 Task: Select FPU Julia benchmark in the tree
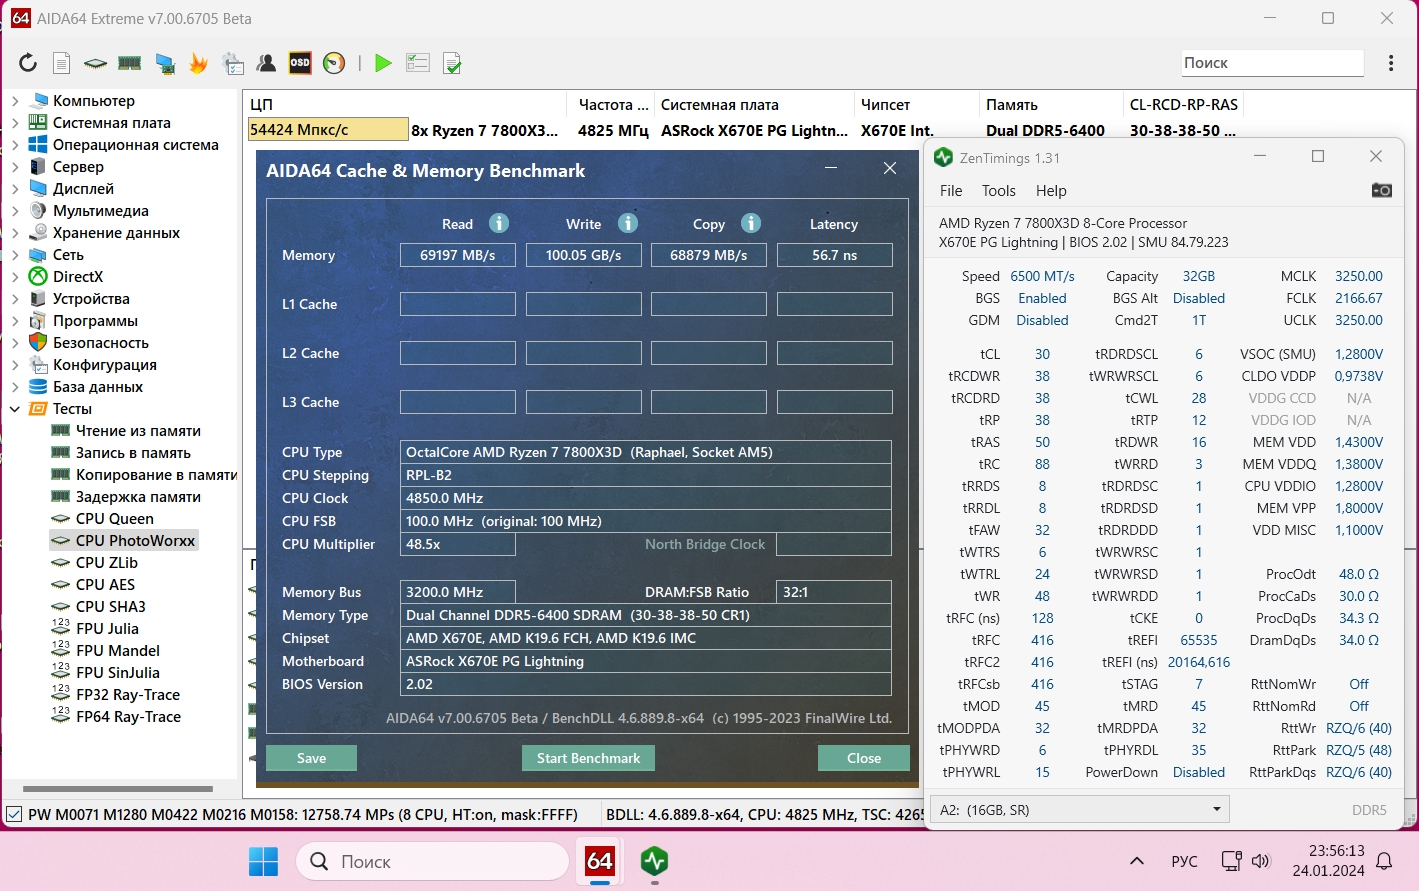coord(107,629)
